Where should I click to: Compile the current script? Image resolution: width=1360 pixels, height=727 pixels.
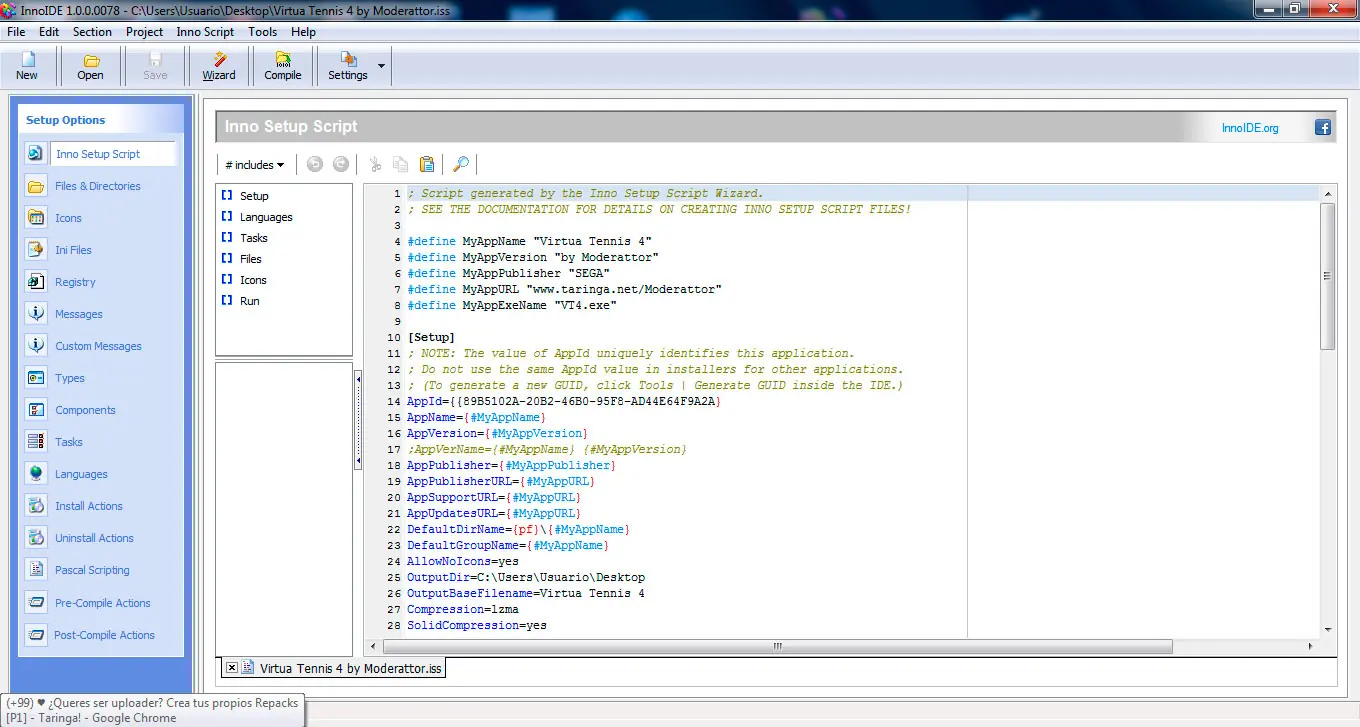[x=283, y=66]
